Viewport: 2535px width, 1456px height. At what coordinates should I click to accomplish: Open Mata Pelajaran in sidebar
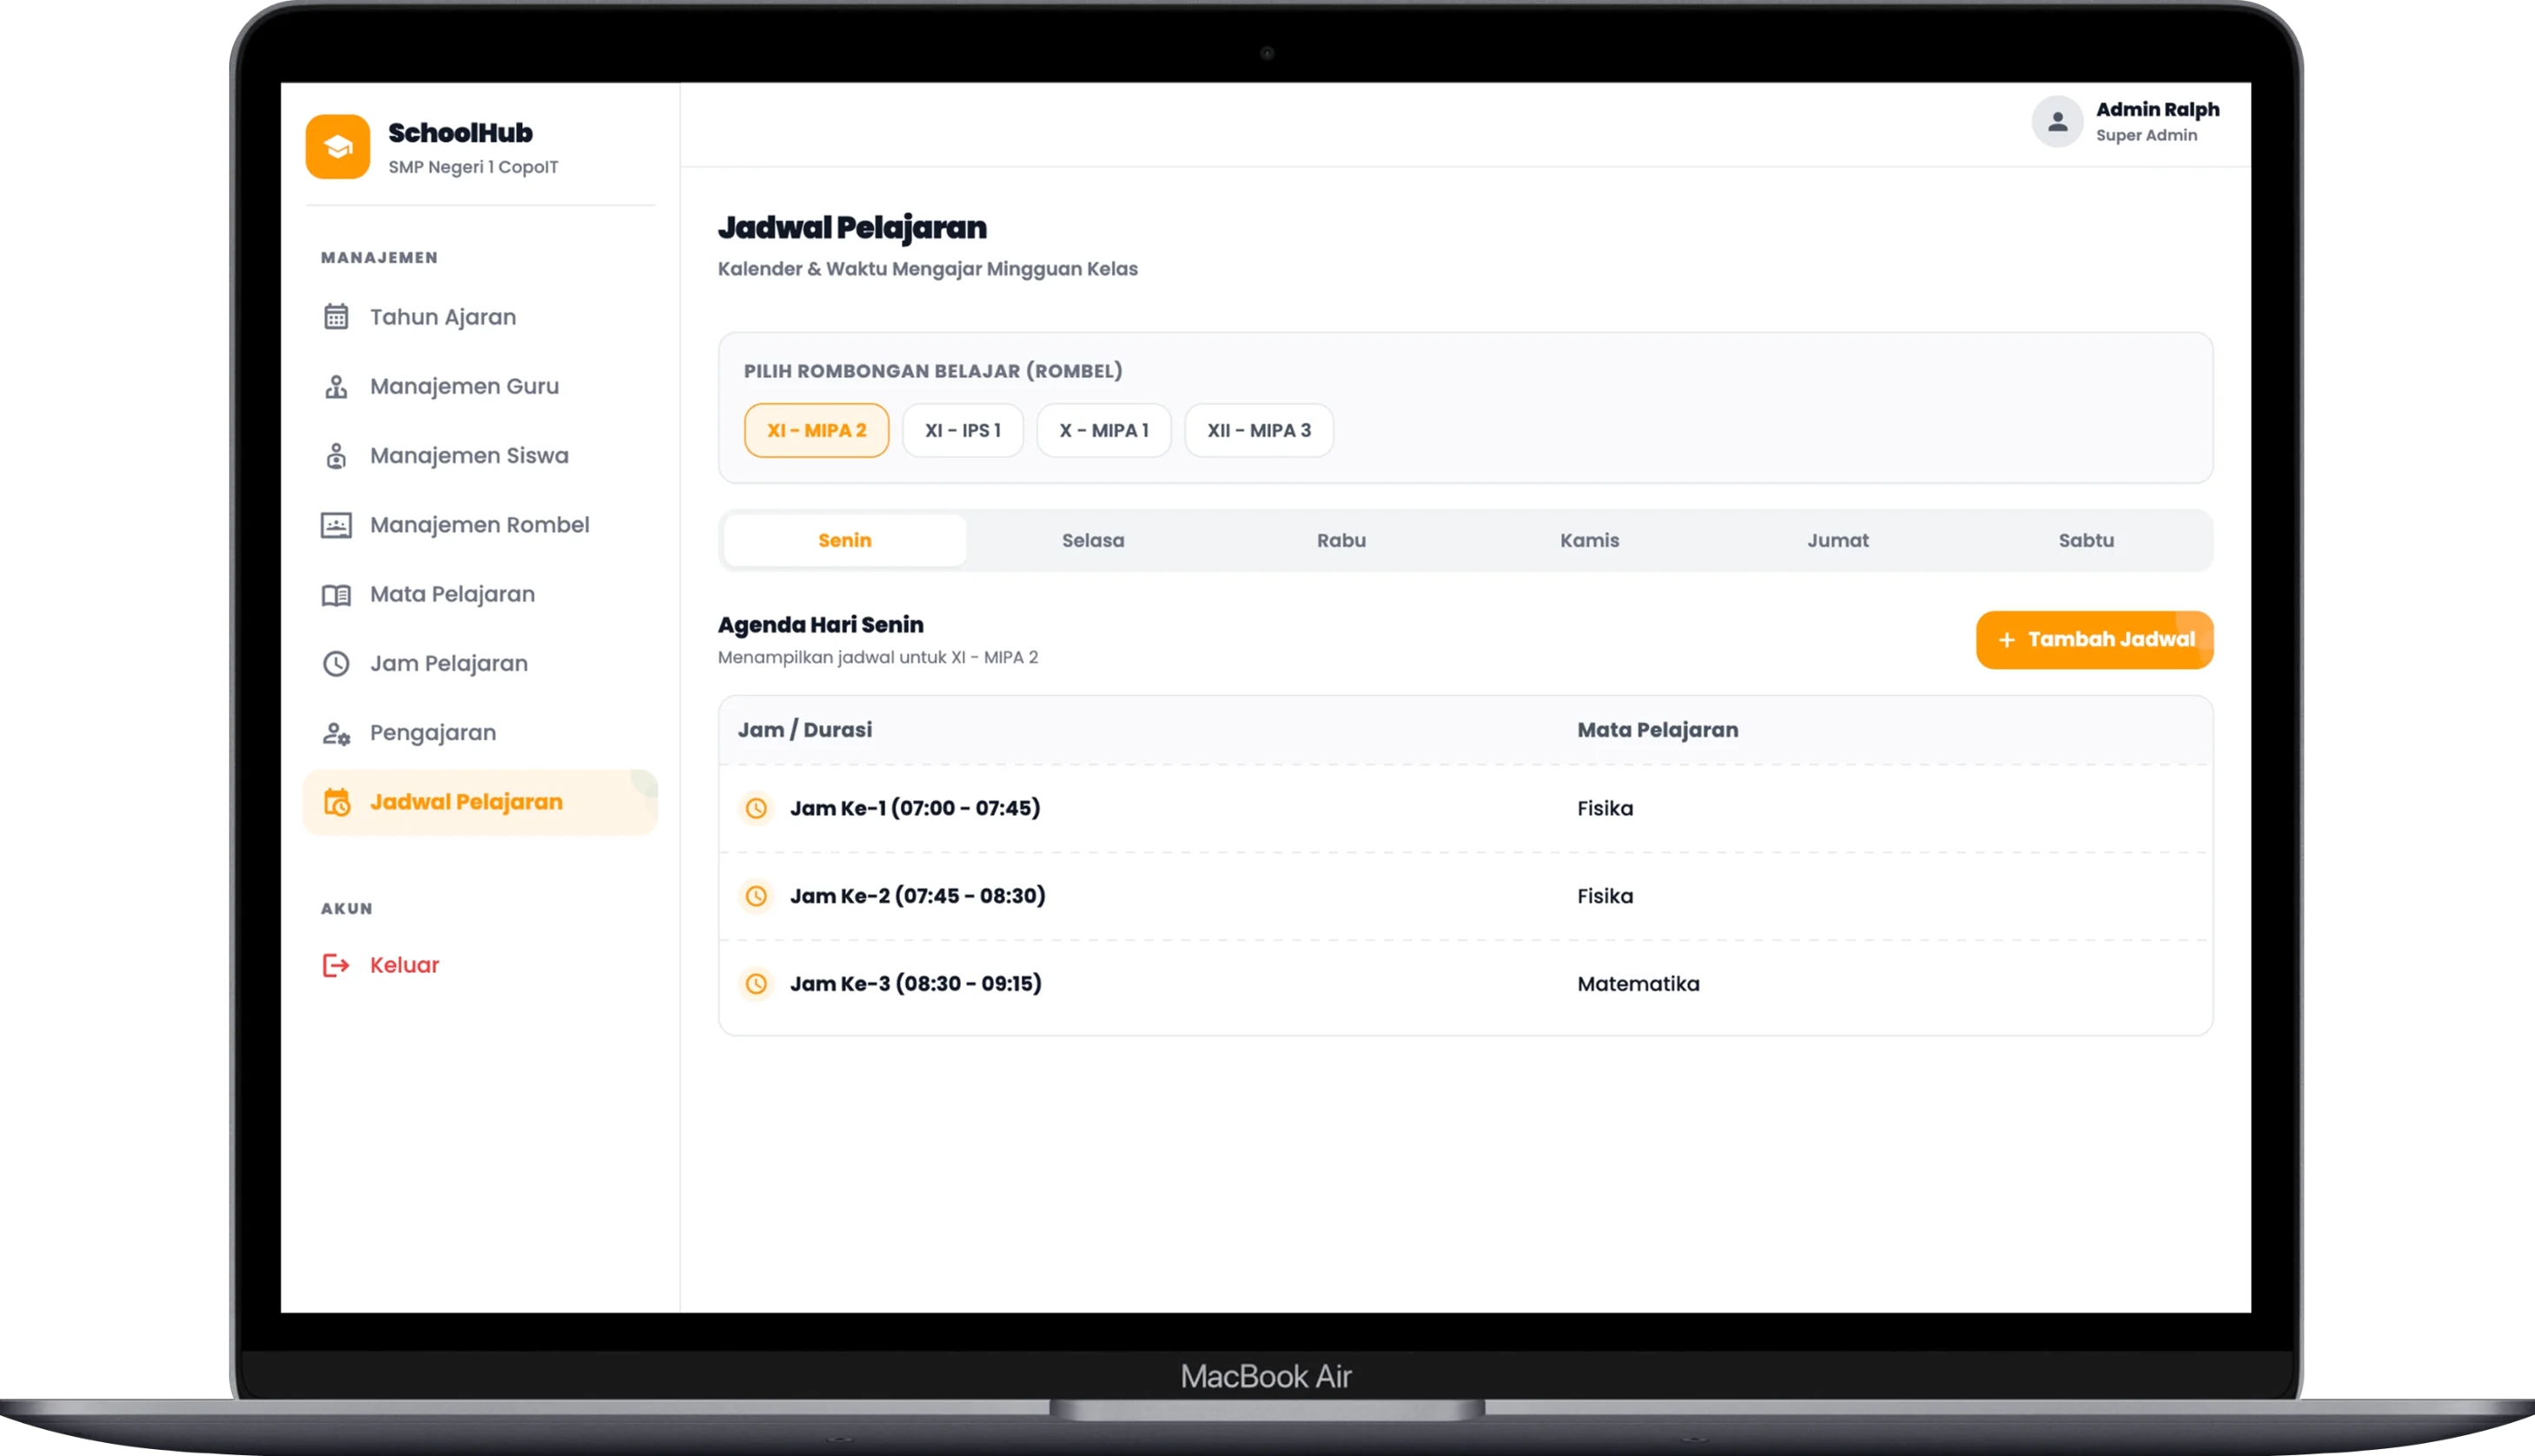coord(480,595)
